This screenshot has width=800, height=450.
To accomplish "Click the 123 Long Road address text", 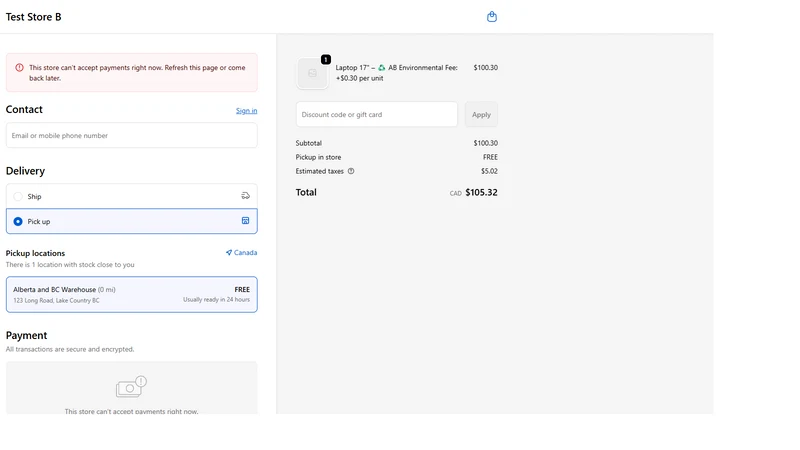I will click(57, 301).
